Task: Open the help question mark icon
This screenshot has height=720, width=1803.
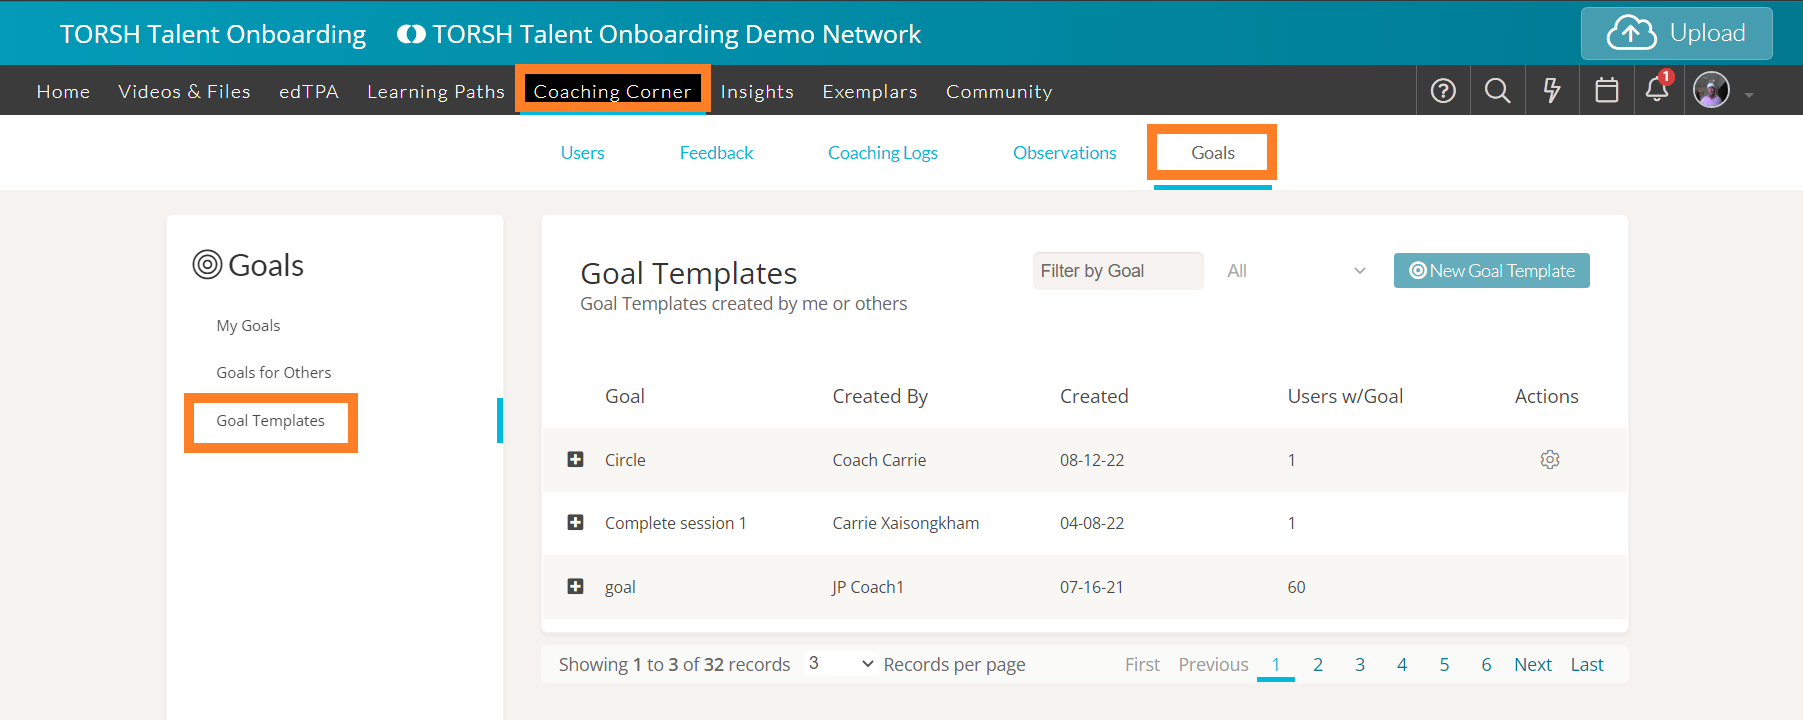Action: tap(1443, 91)
